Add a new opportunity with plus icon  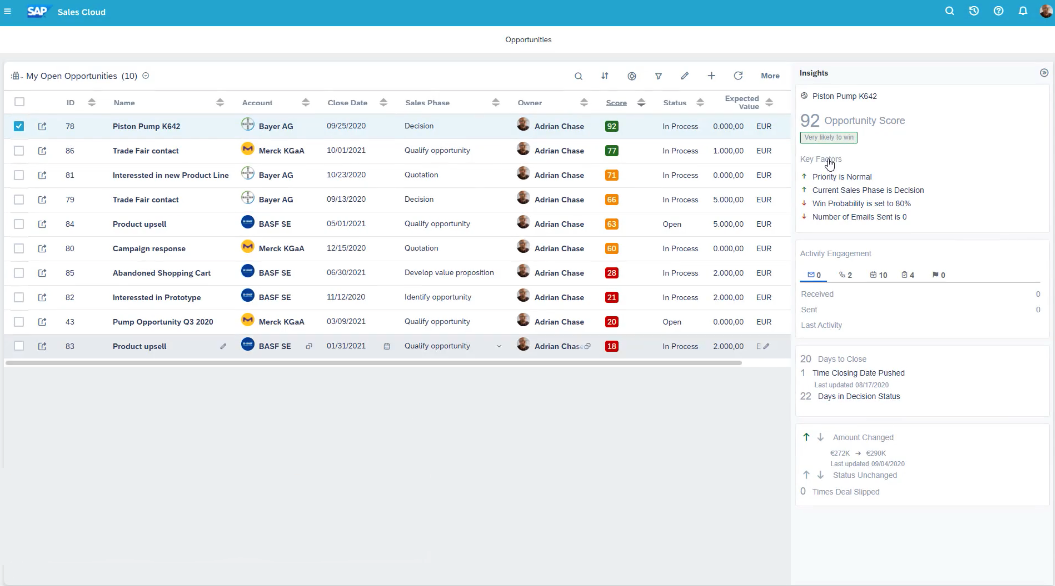tap(711, 76)
